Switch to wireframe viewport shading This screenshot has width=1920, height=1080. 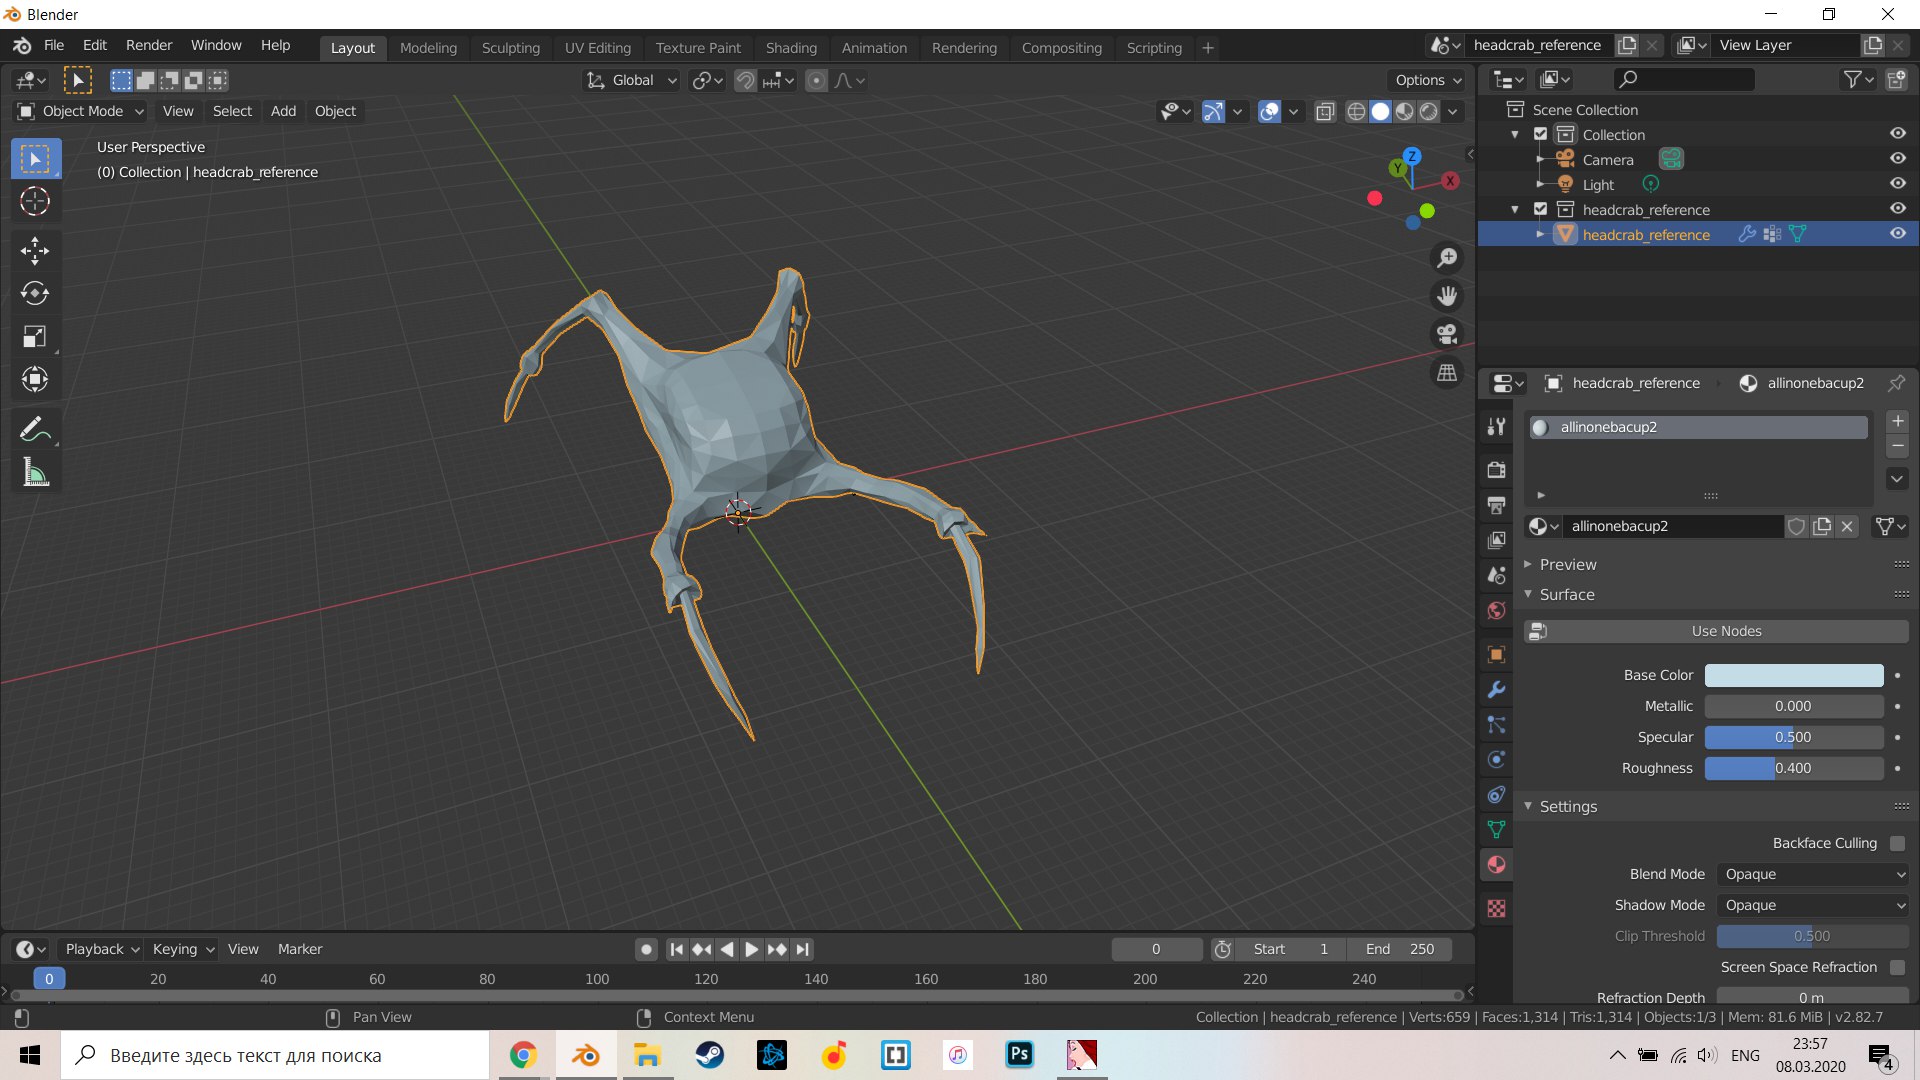1356,112
